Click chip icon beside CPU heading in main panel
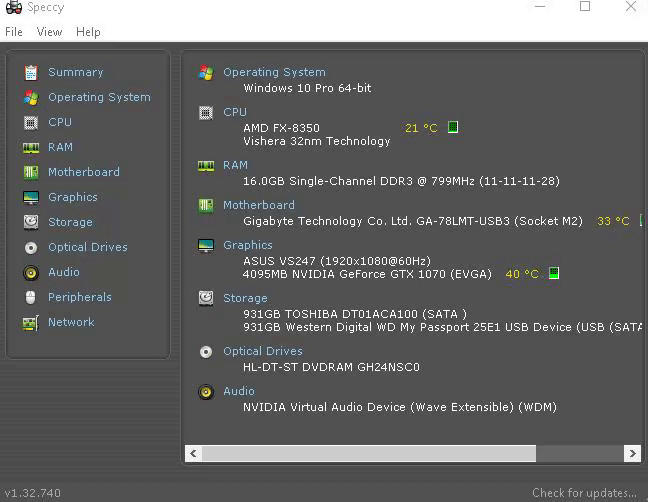The image size is (648, 502). tap(206, 113)
